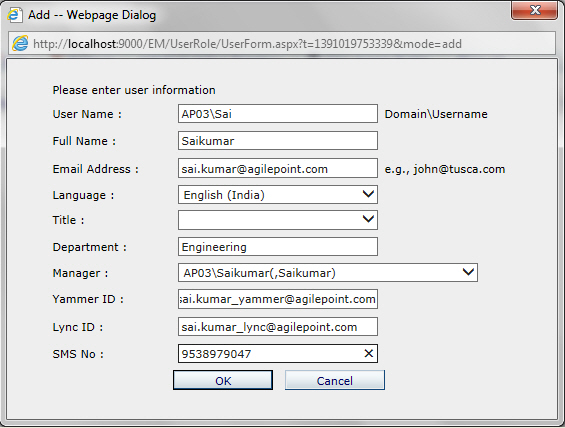The height and width of the screenshot is (428, 565).
Task: Click the IE page icon beside the URL
Action: pyautogui.click(x=20, y=44)
